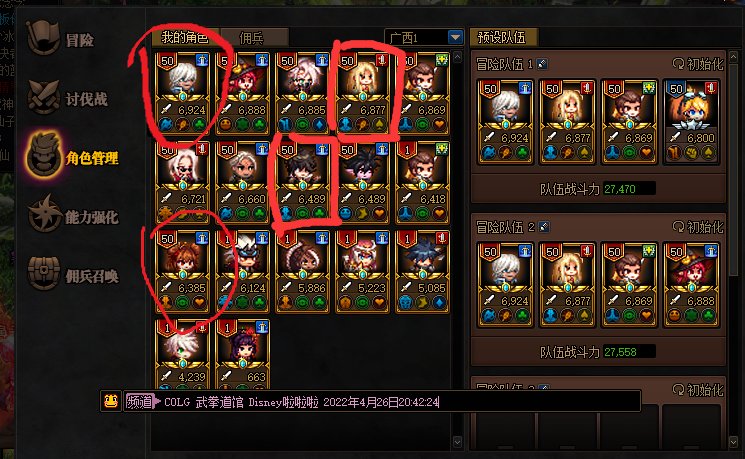Select the character card with power 6,385
This screenshot has height=459, width=745.
[182, 271]
